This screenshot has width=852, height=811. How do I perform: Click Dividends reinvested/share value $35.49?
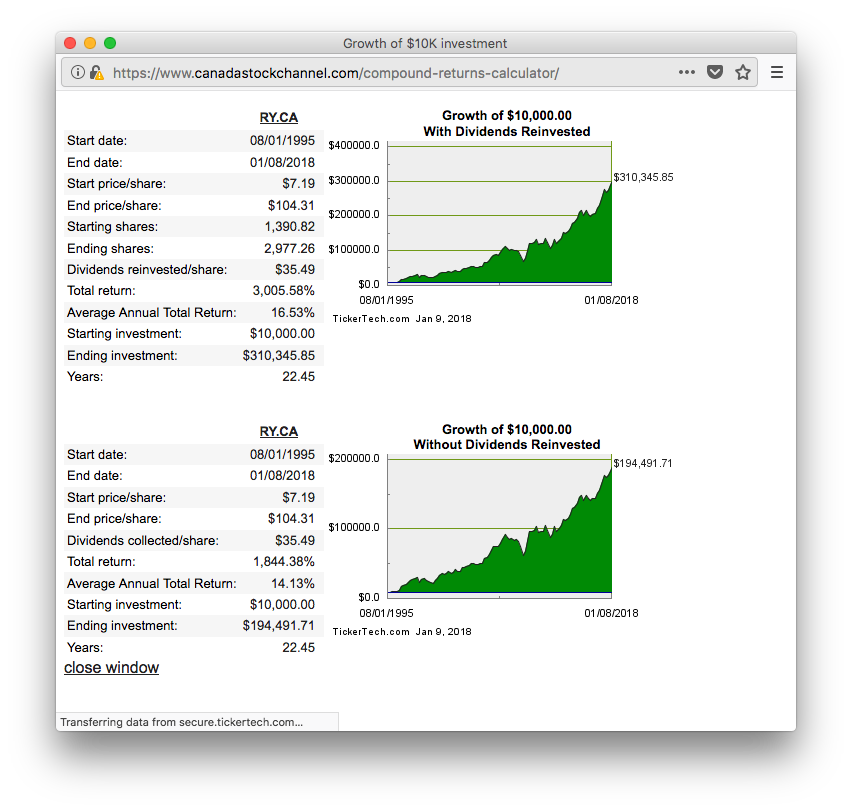tap(295, 269)
